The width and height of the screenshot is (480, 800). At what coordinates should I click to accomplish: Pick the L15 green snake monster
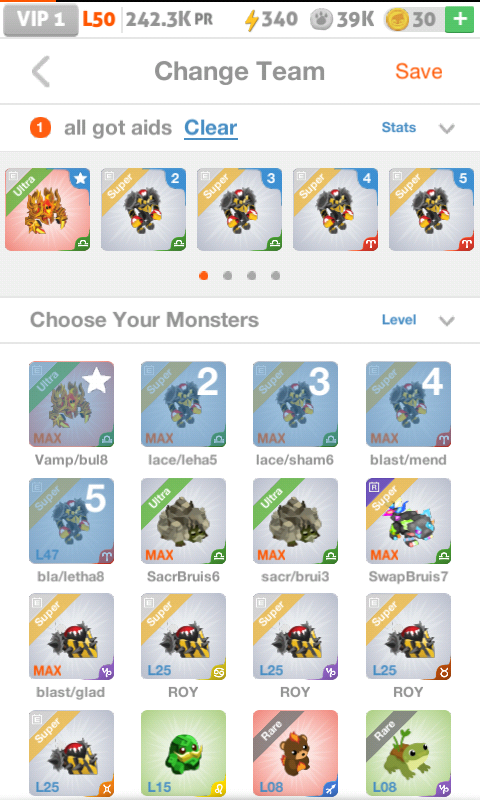(184, 753)
